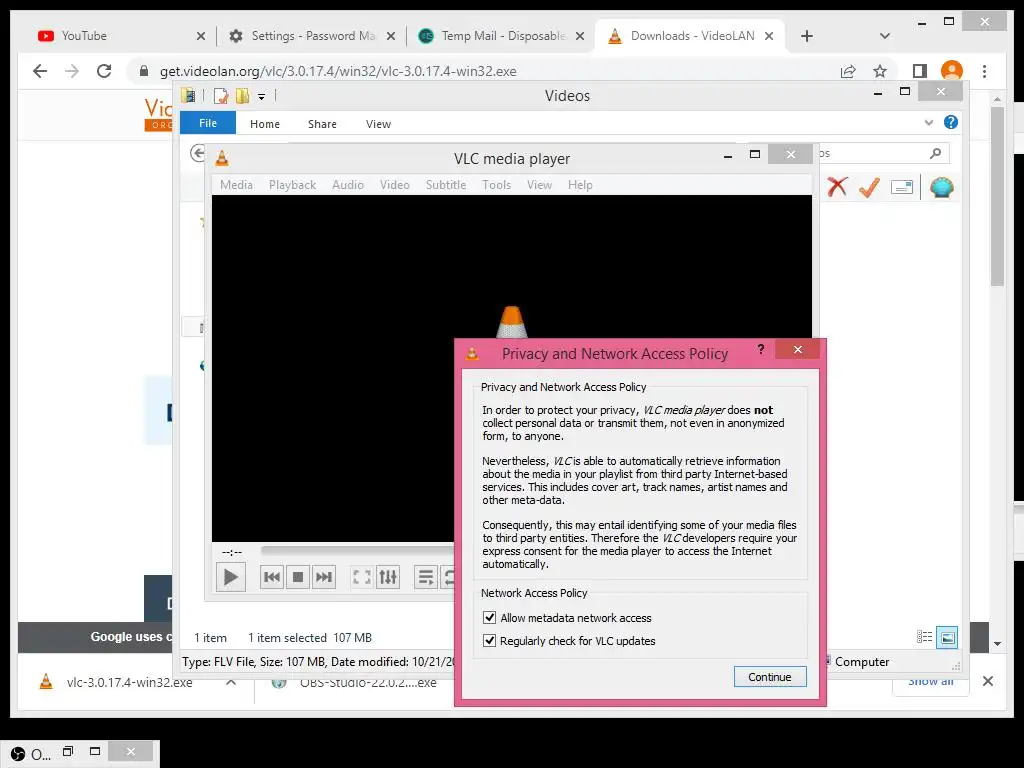Click the browser page vertical scrollbar
This screenshot has width=1024, height=768.
pos(997,196)
